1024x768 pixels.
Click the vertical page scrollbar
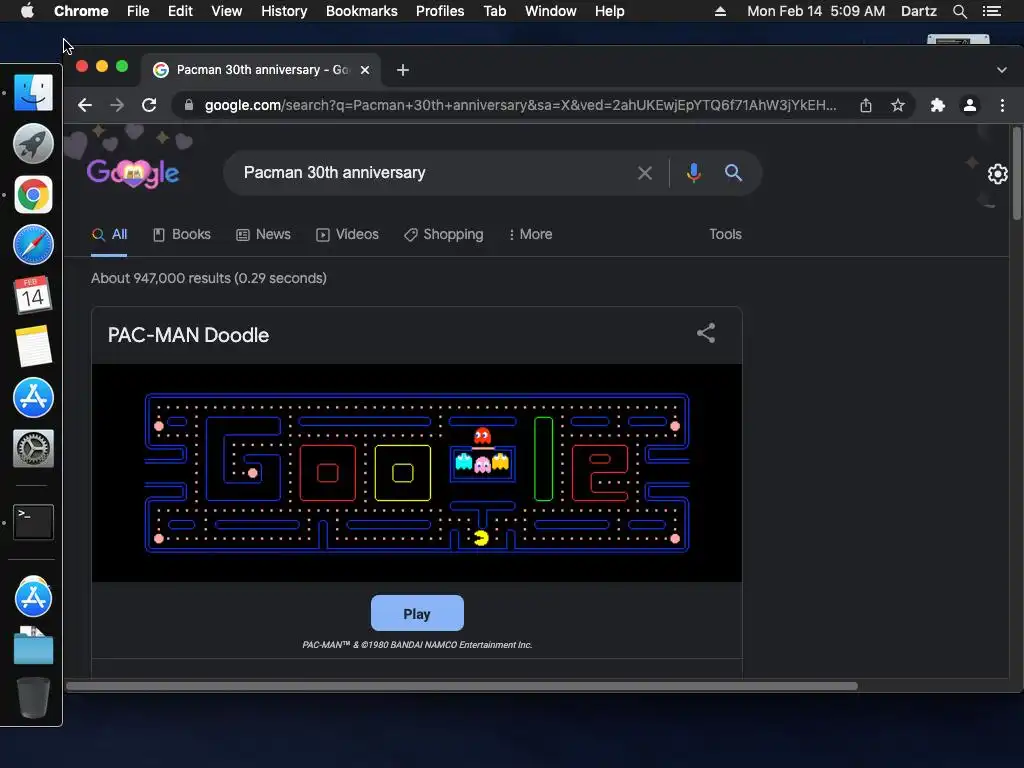tap(1016, 173)
